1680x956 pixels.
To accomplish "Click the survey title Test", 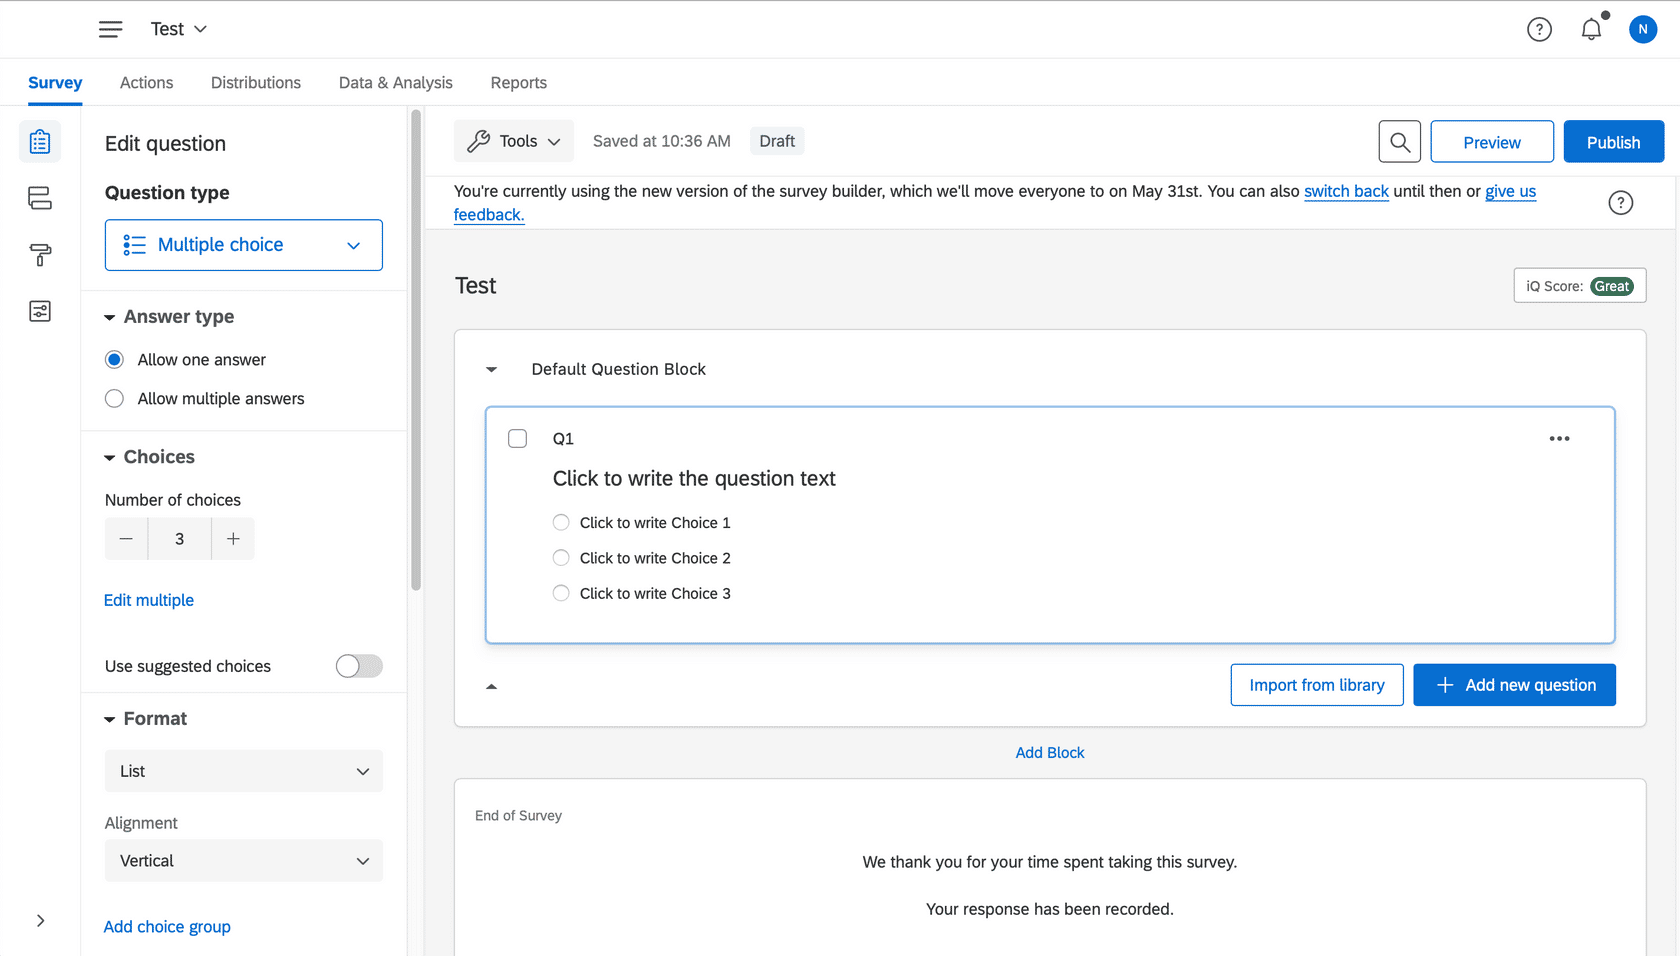I will pos(476,286).
